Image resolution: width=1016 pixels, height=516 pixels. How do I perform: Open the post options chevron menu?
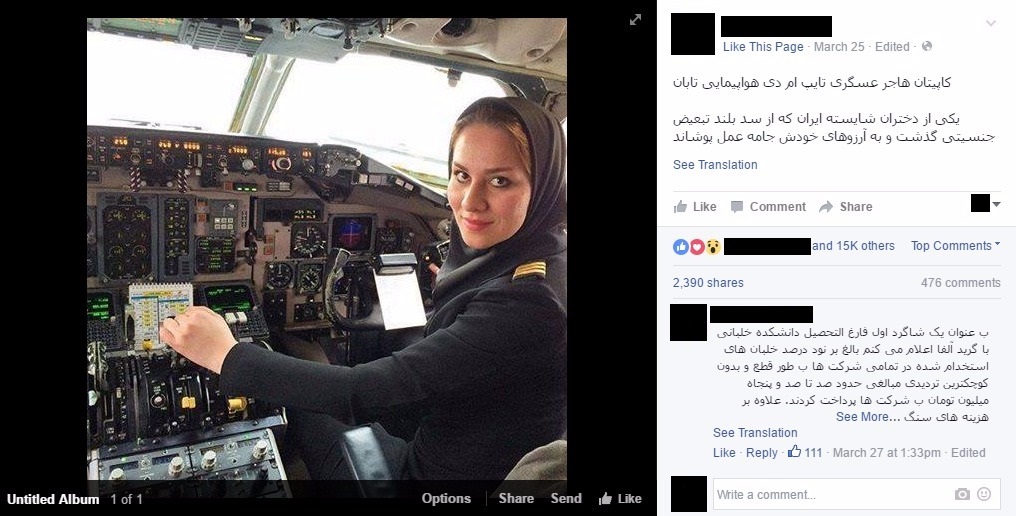click(x=991, y=23)
